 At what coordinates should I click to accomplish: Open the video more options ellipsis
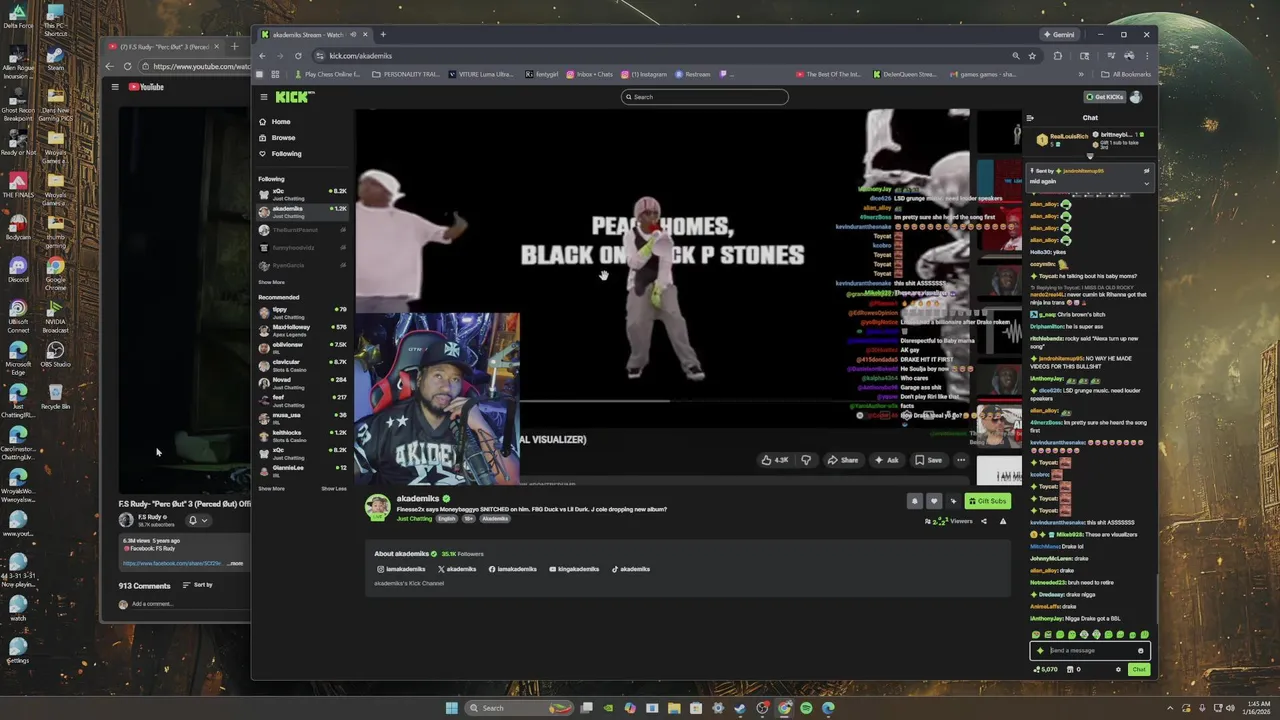(x=961, y=460)
